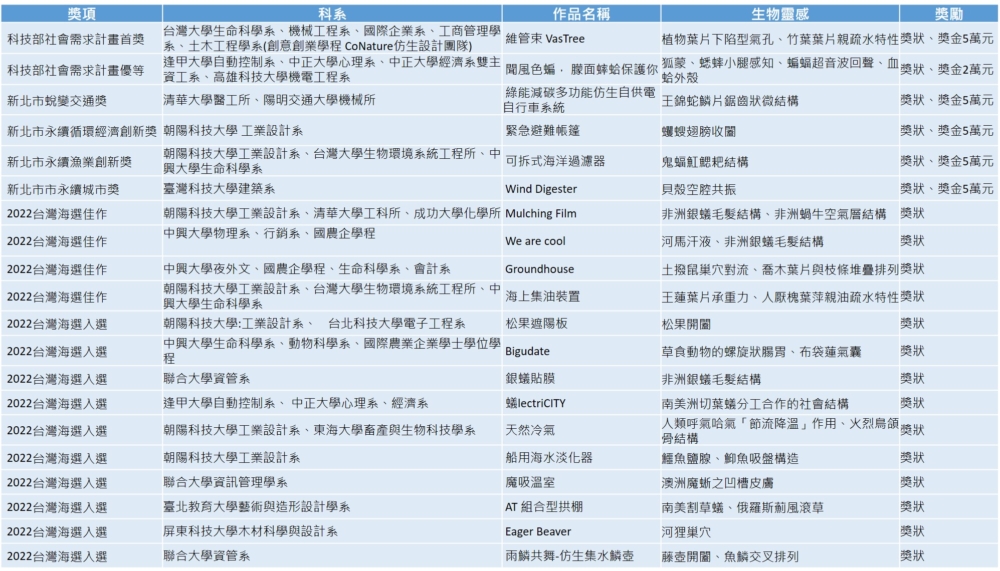Select the 科技部社會需求計畫優等 cell

coord(82,70)
